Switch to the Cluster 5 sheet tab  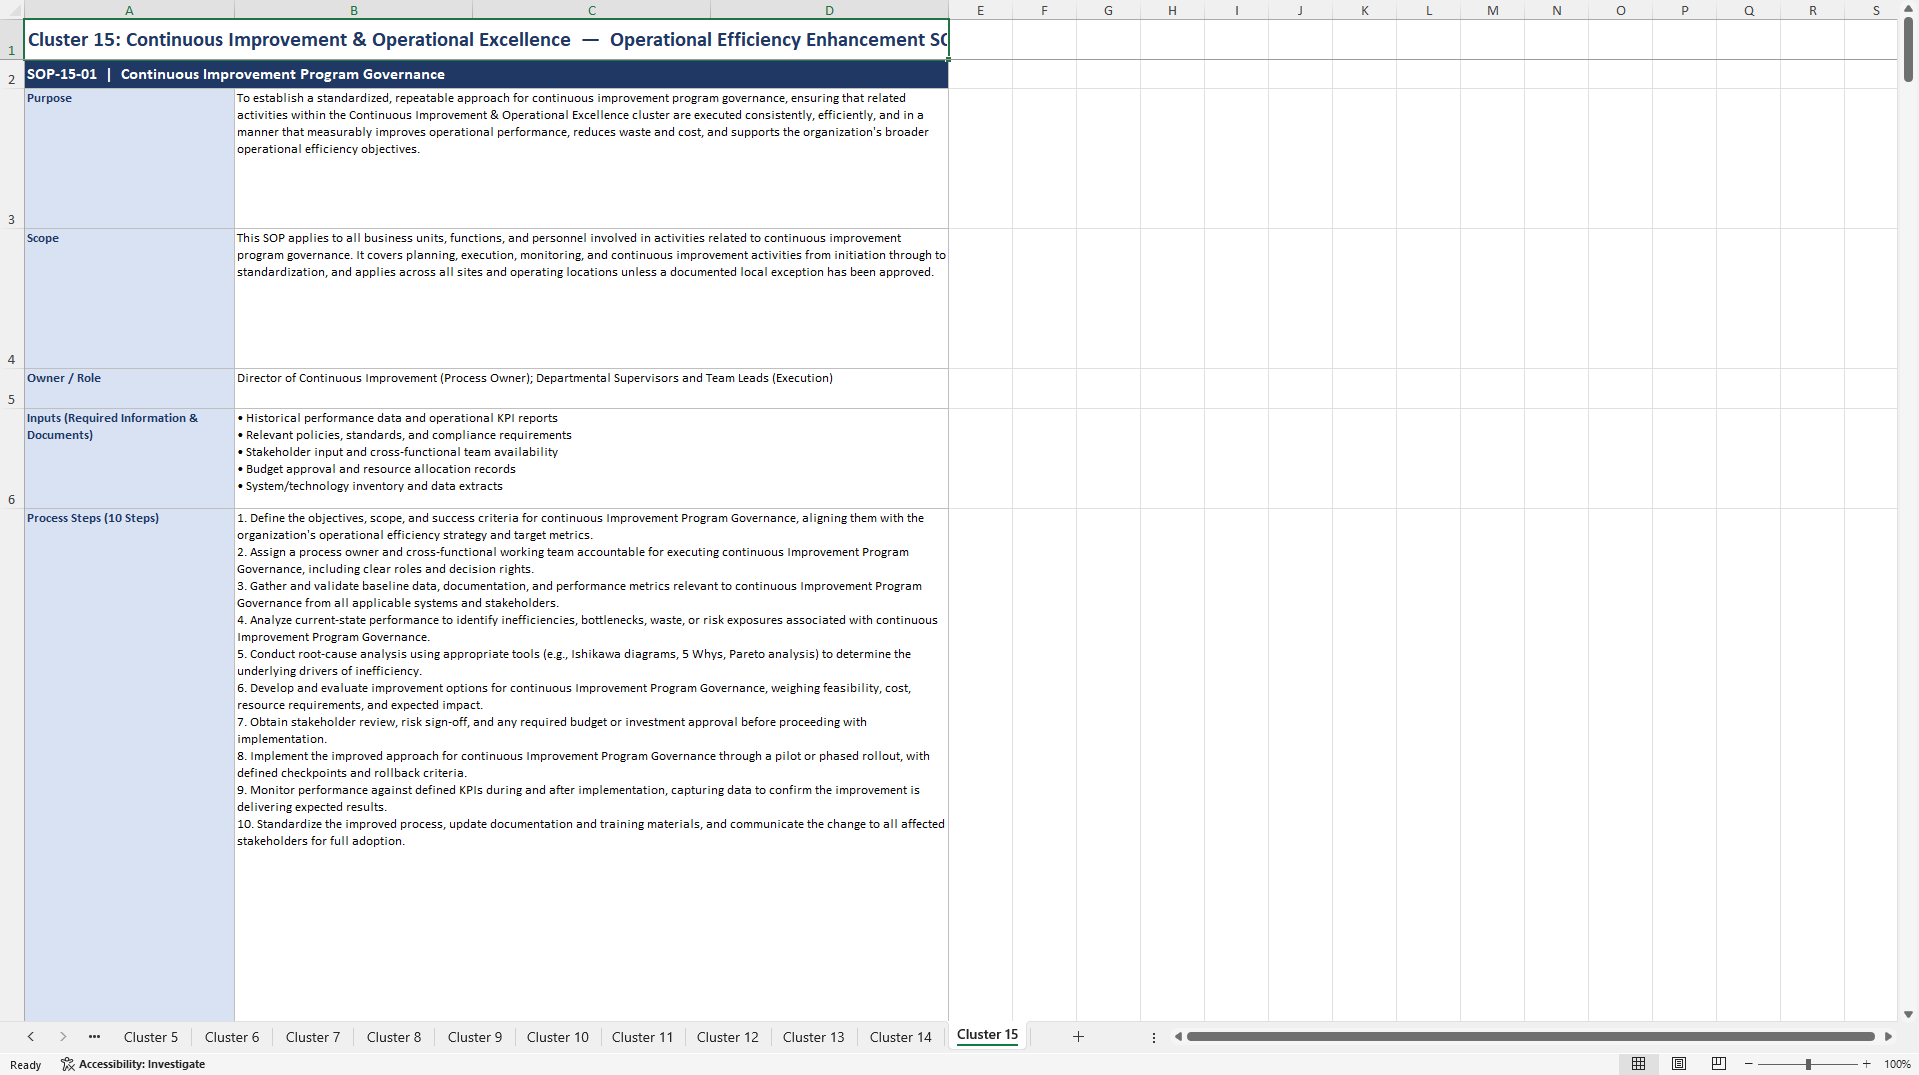coord(150,1037)
